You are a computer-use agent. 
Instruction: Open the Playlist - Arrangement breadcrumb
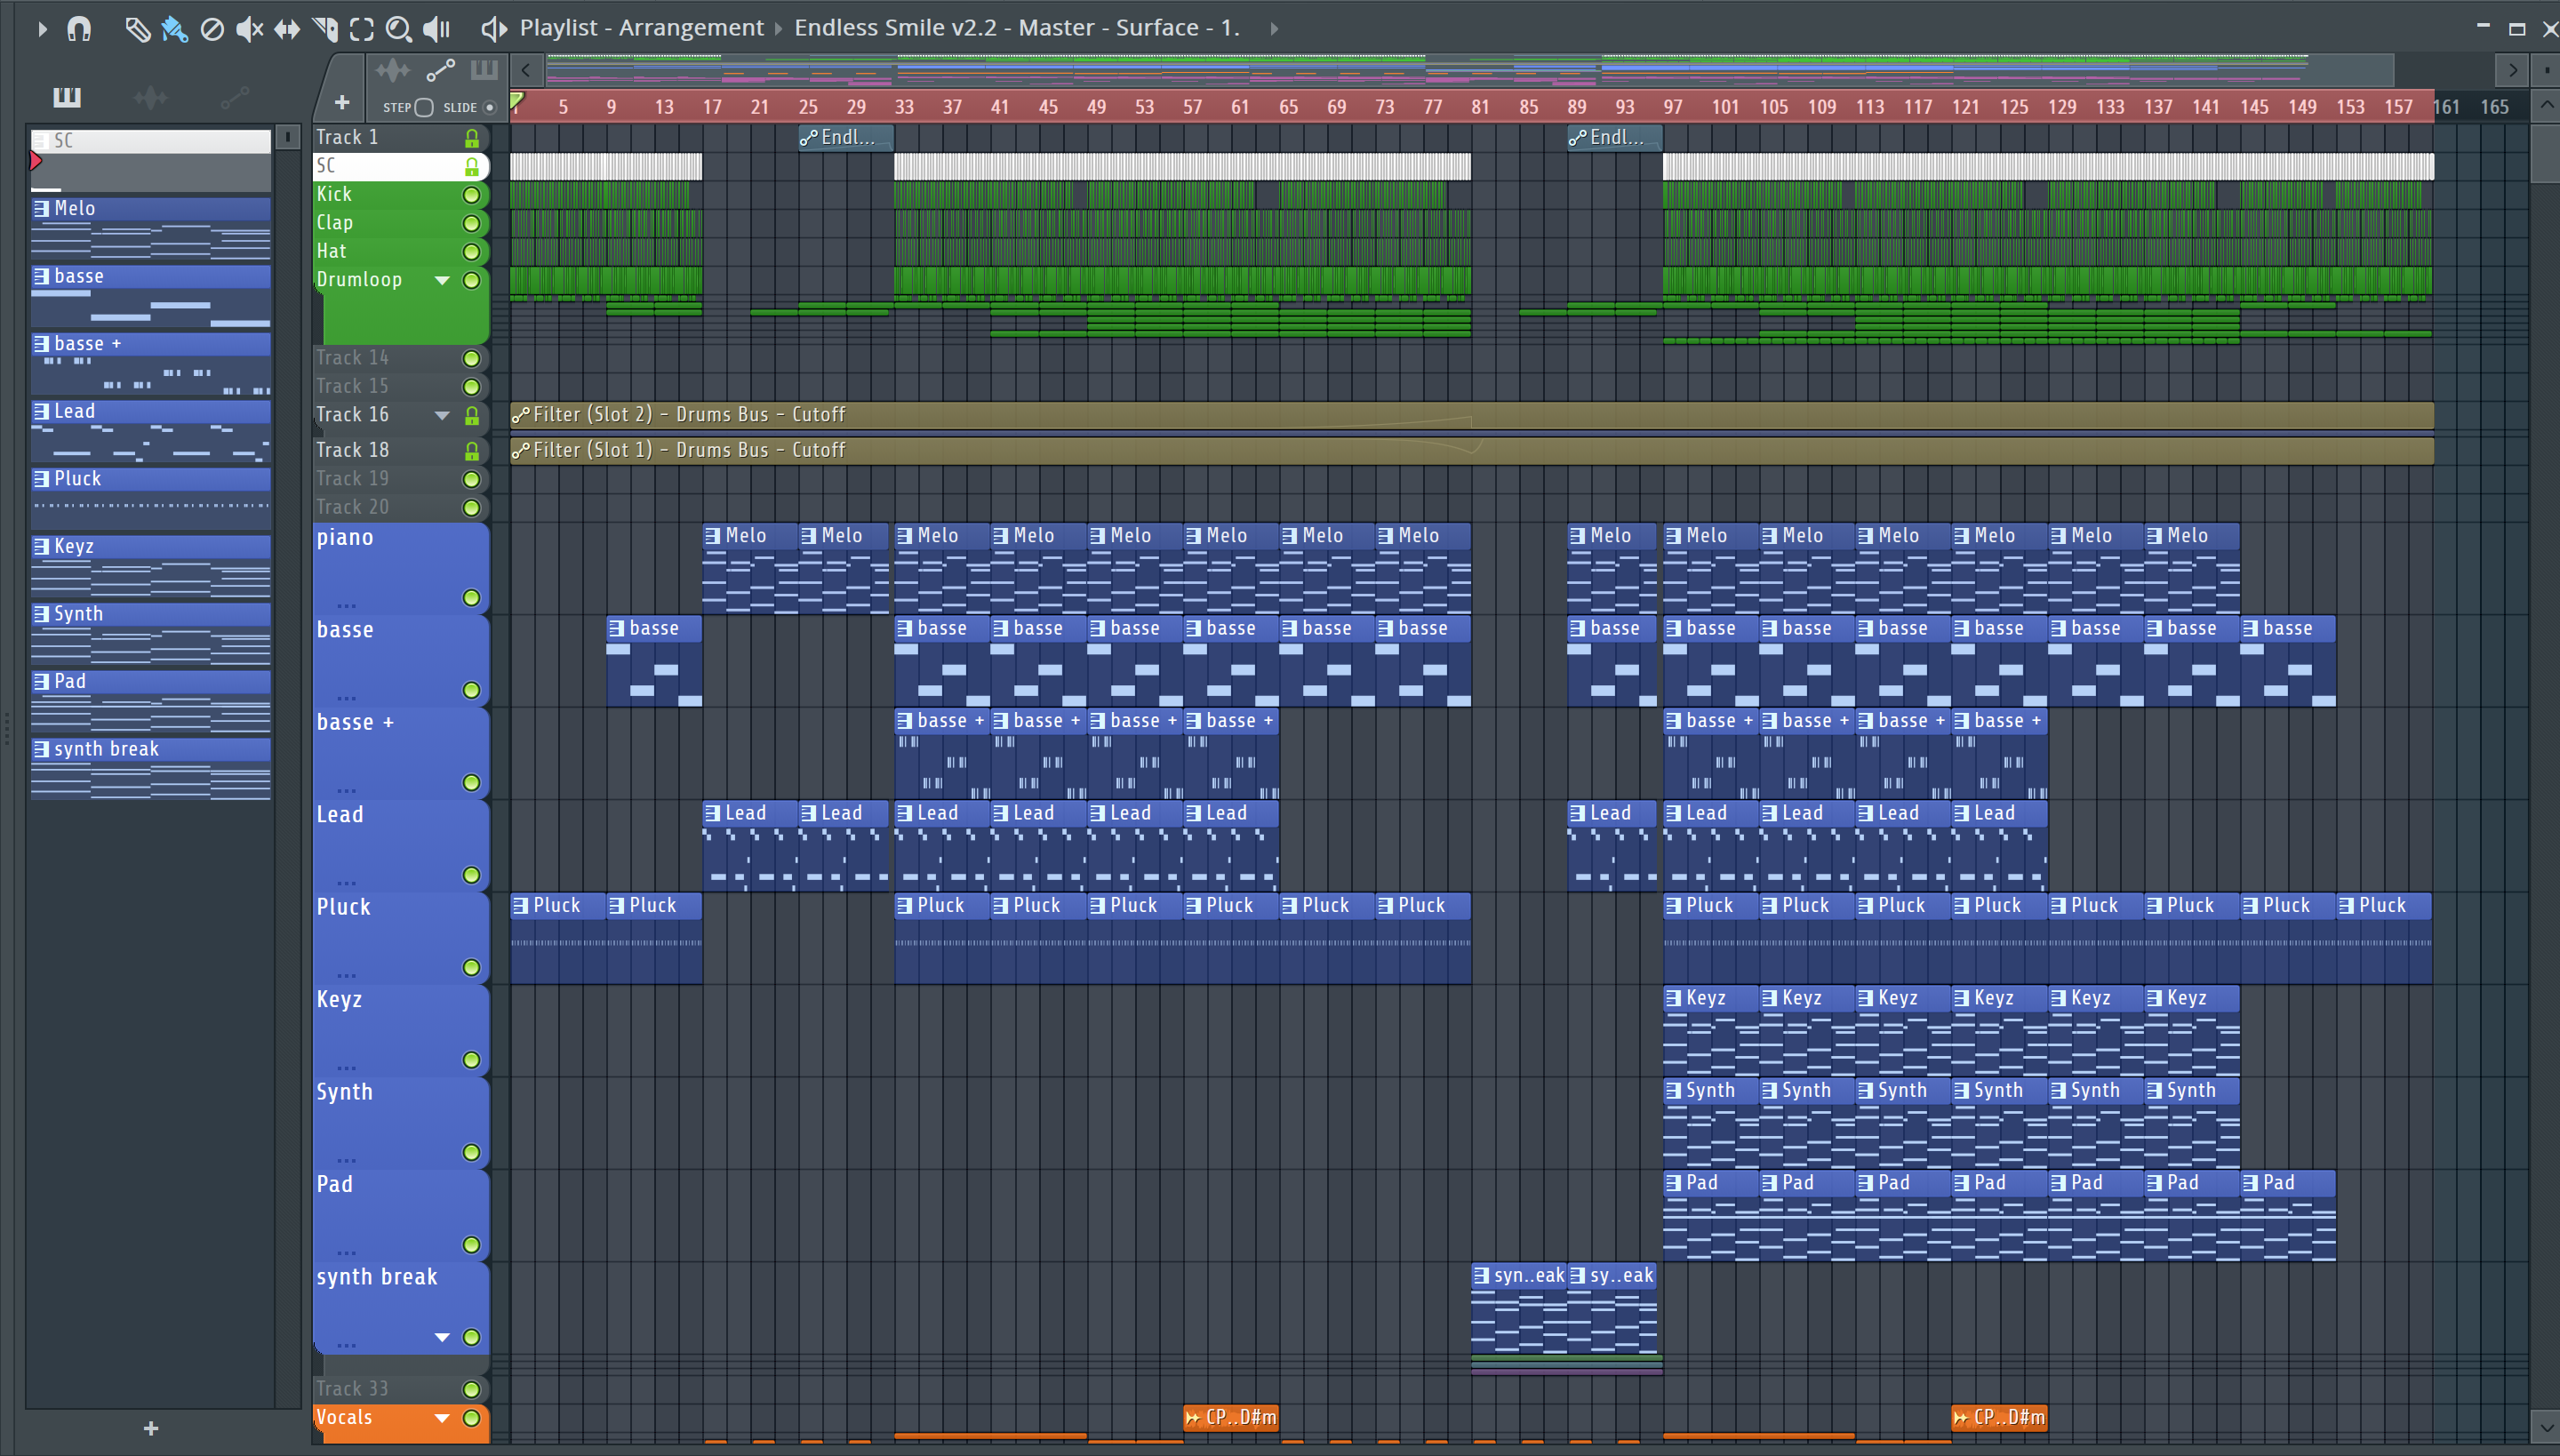pos(641,28)
